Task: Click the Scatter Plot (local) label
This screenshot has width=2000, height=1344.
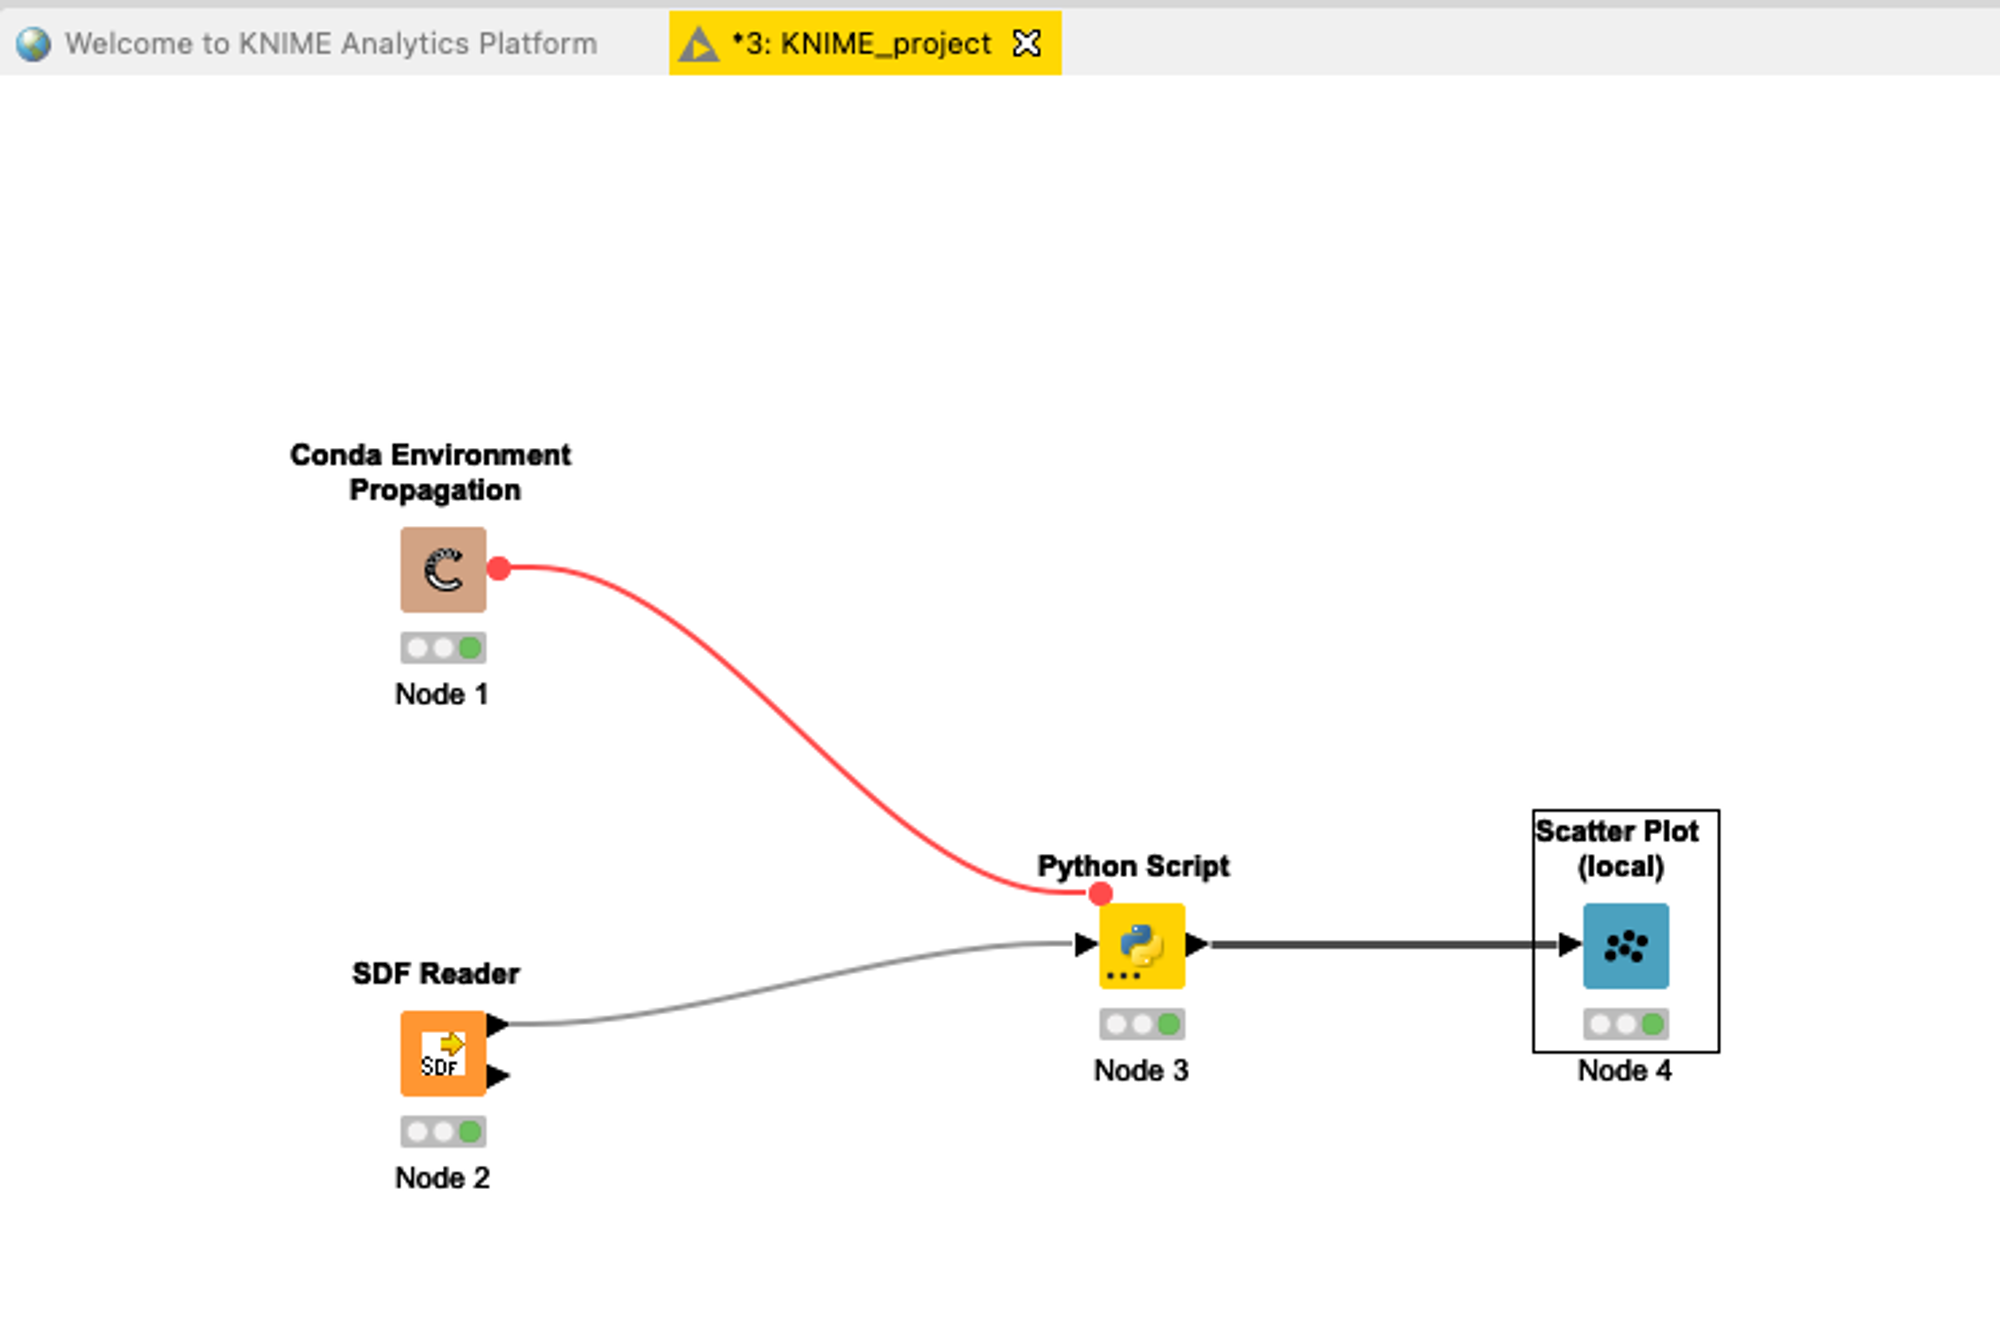Action: pos(1618,848)
